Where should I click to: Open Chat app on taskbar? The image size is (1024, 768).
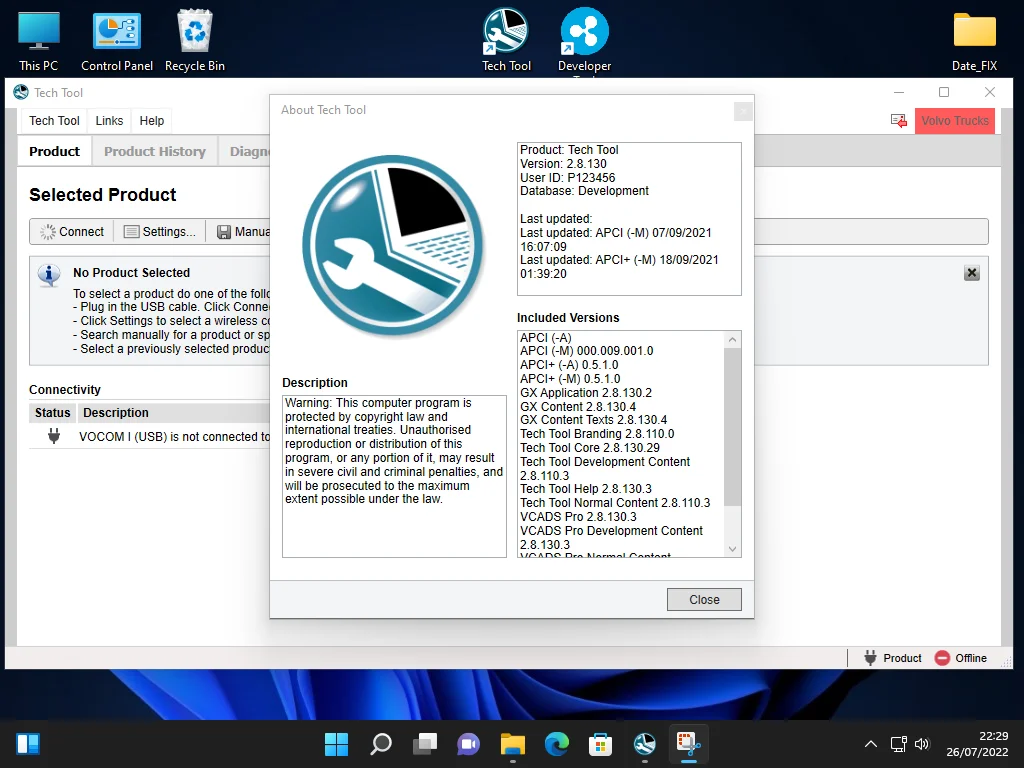coord(468,744)
